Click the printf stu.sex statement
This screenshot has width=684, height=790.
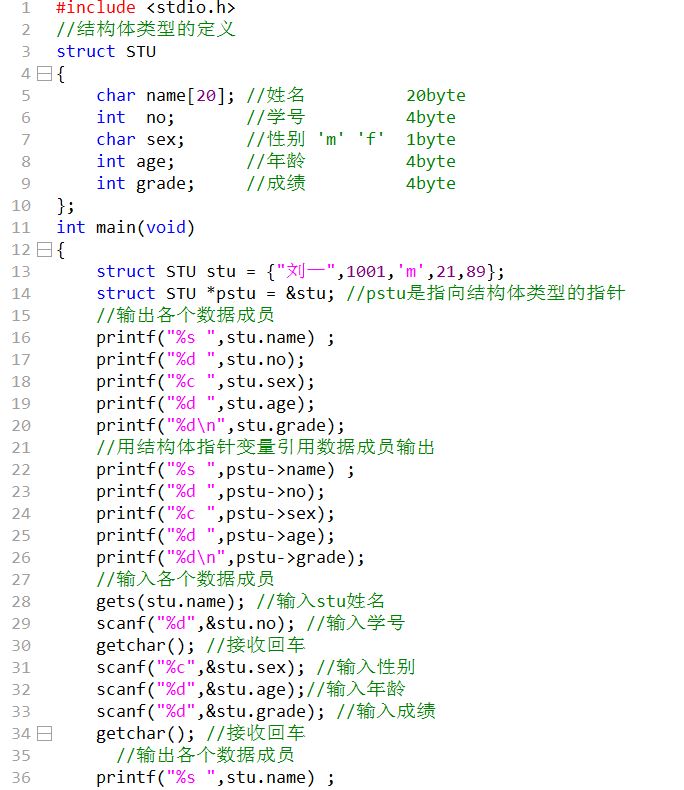[206, 382]
